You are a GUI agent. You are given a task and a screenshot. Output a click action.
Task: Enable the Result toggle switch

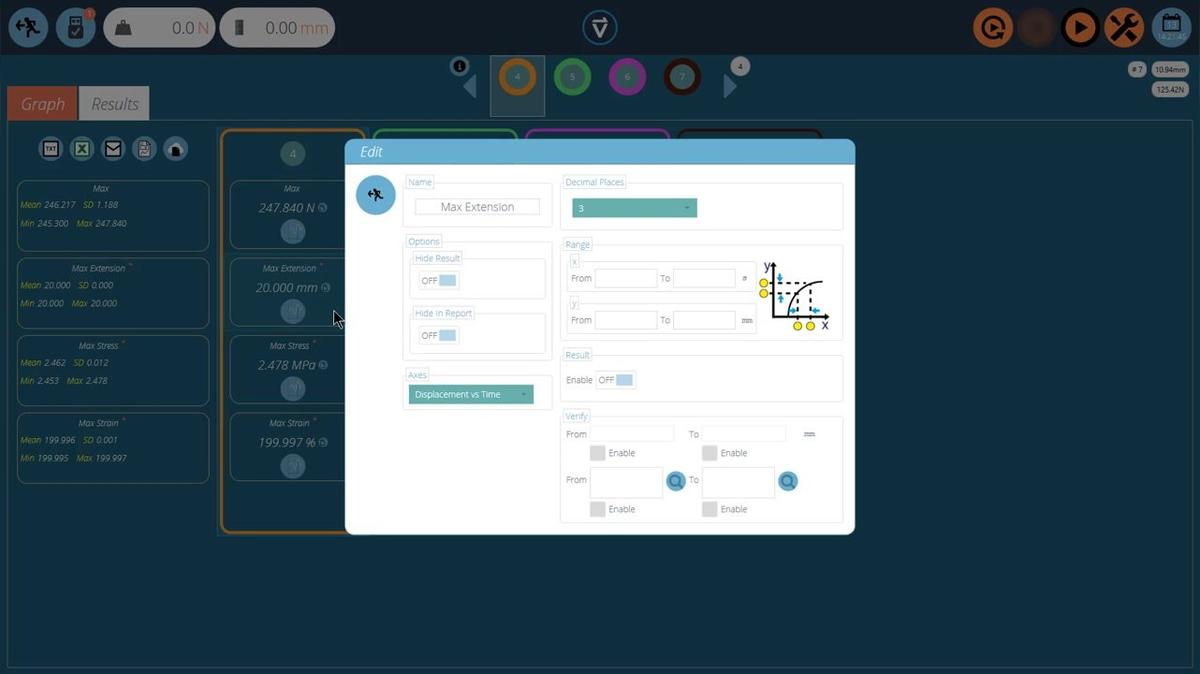(615, 380)
